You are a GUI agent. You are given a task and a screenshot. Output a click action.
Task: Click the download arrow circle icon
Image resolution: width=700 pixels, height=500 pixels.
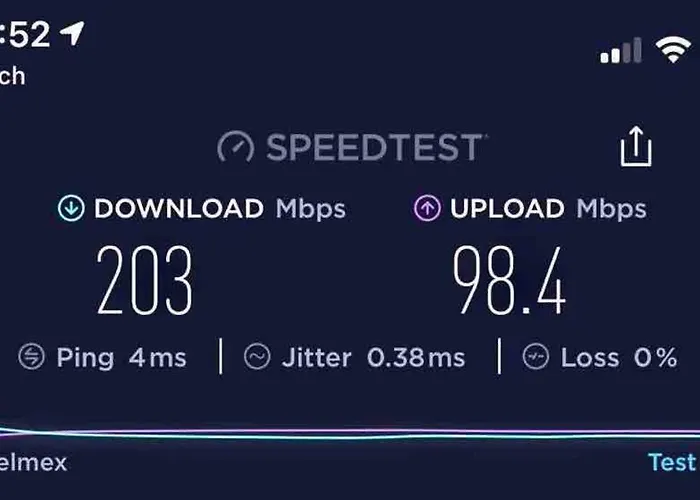[71, 208]
